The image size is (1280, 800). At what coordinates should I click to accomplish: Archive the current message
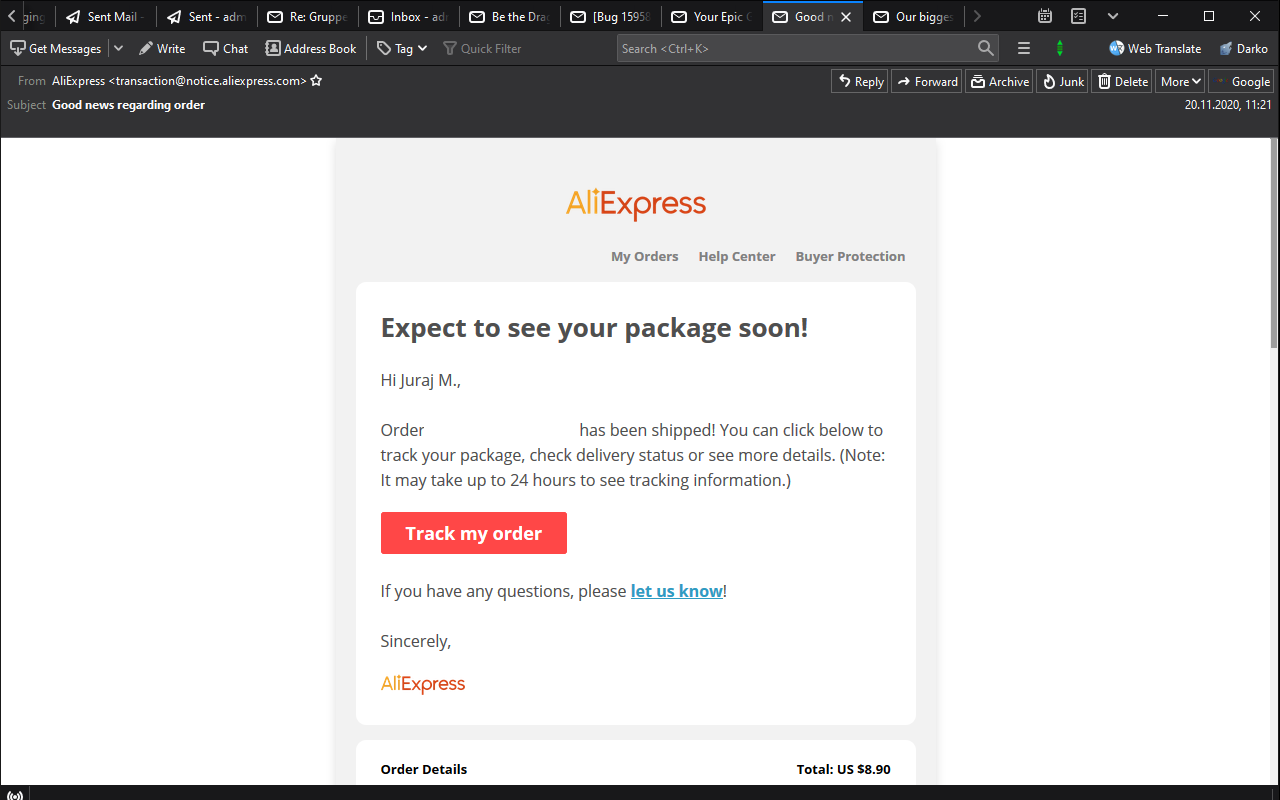pos(999,82)
